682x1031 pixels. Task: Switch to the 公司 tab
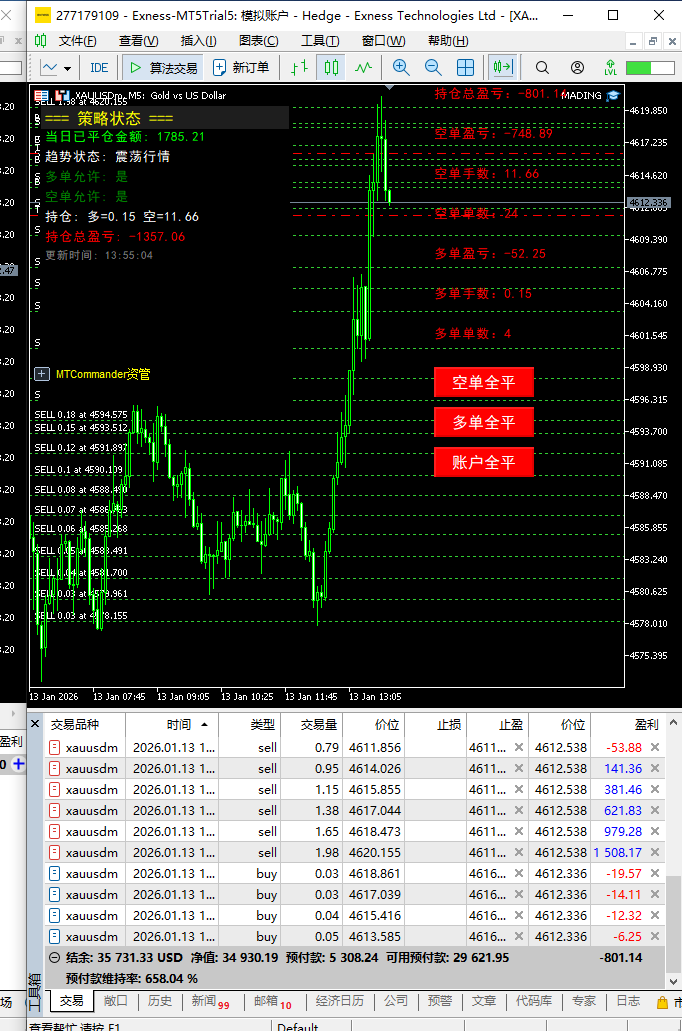pyautogui.click(x=396, y=1001)
